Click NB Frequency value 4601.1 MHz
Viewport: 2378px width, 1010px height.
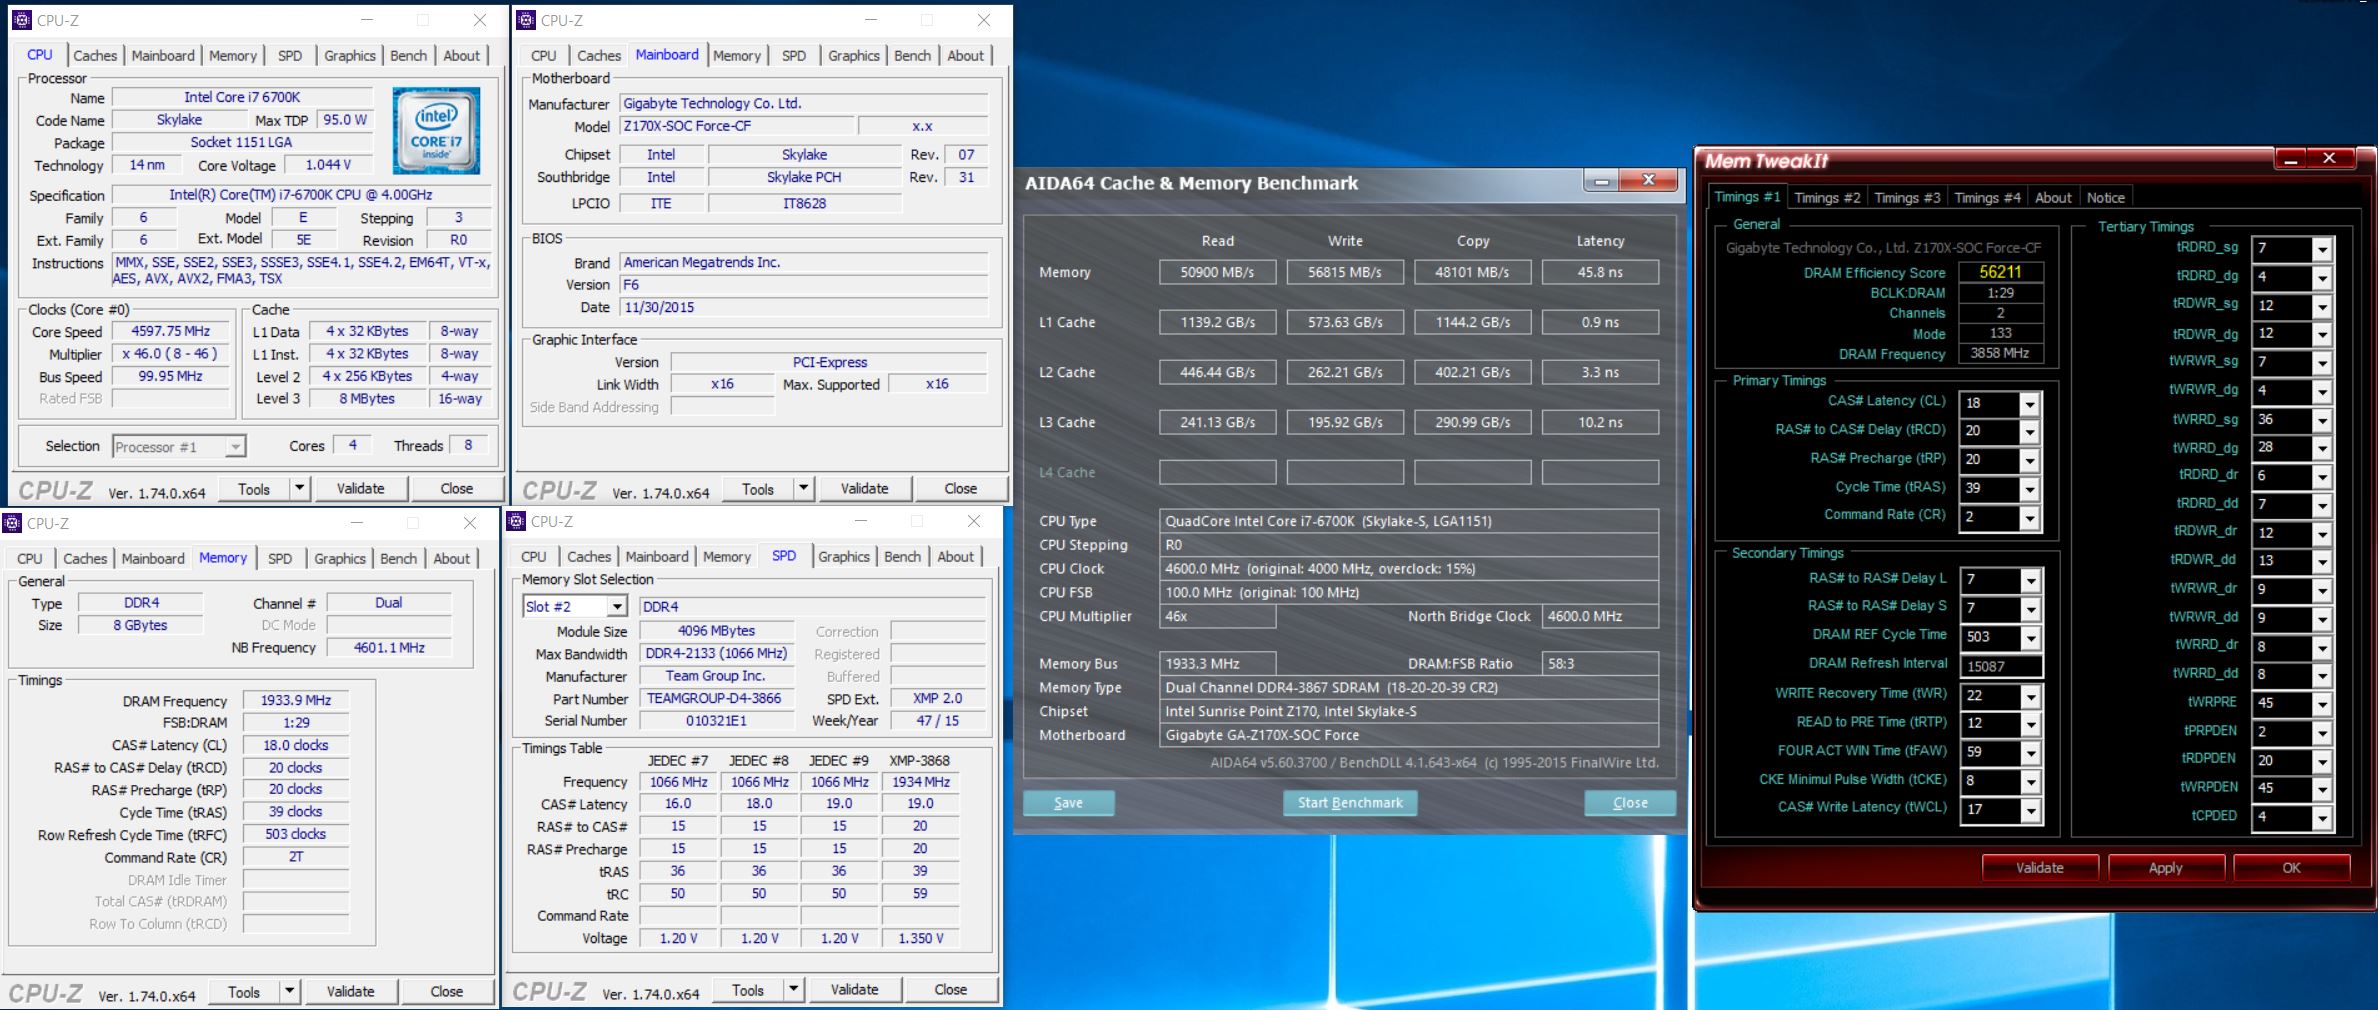pyautogui.click(x=389, y=648)
